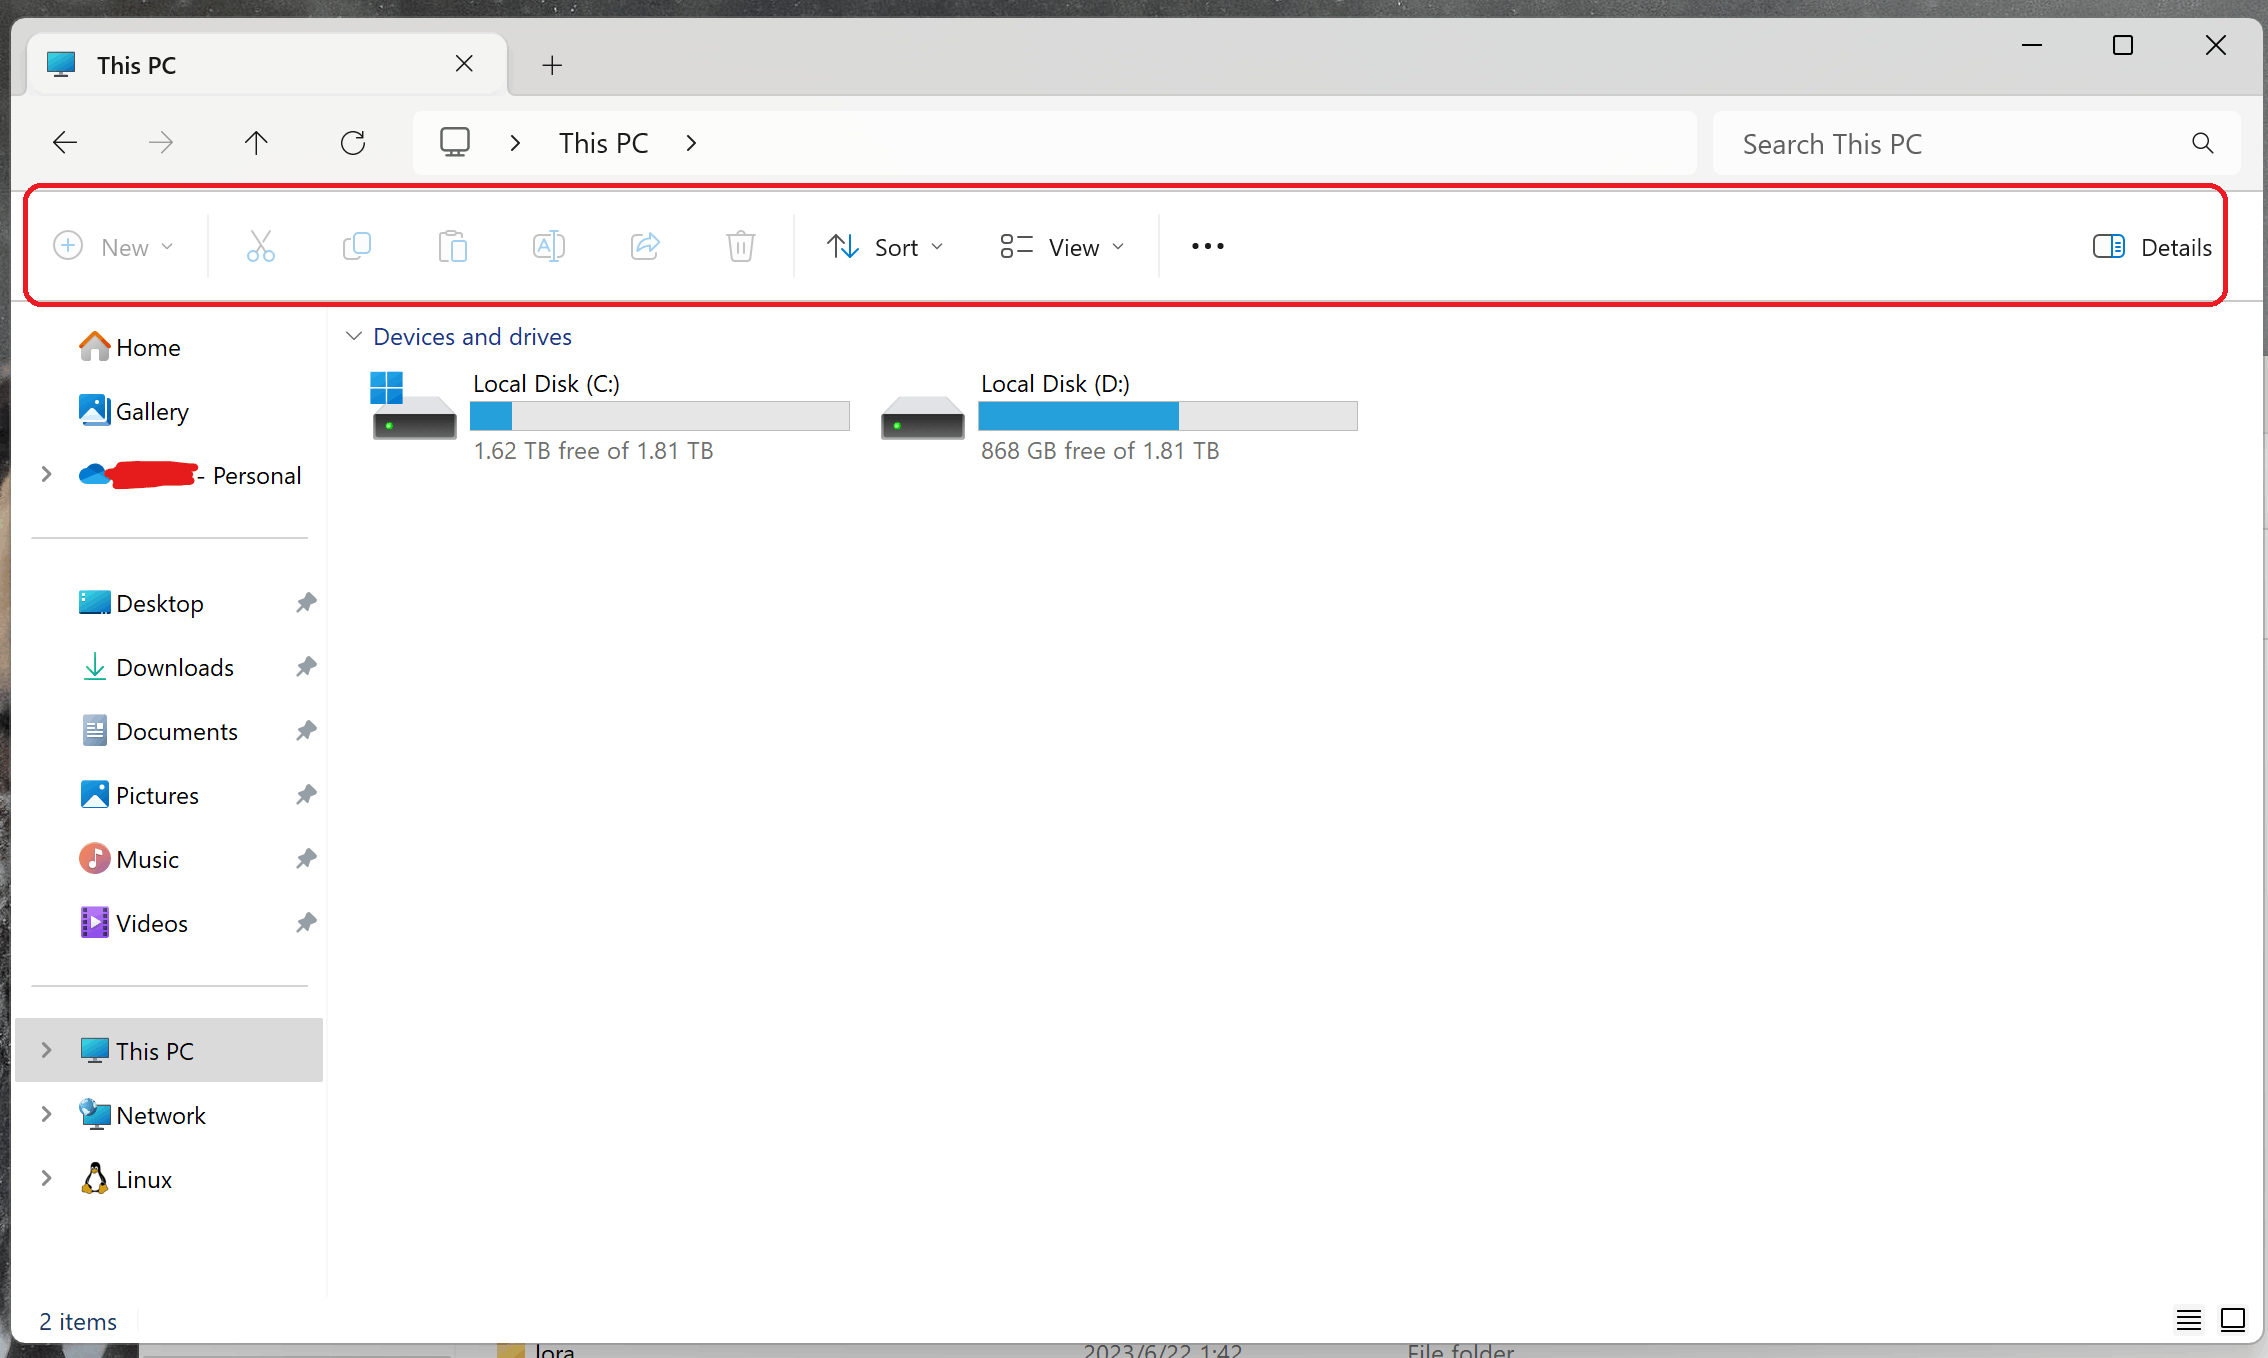Switch to large thumbnails view in status bar
The height and width of the screenshot is (1358, 2268).
2233,1320
